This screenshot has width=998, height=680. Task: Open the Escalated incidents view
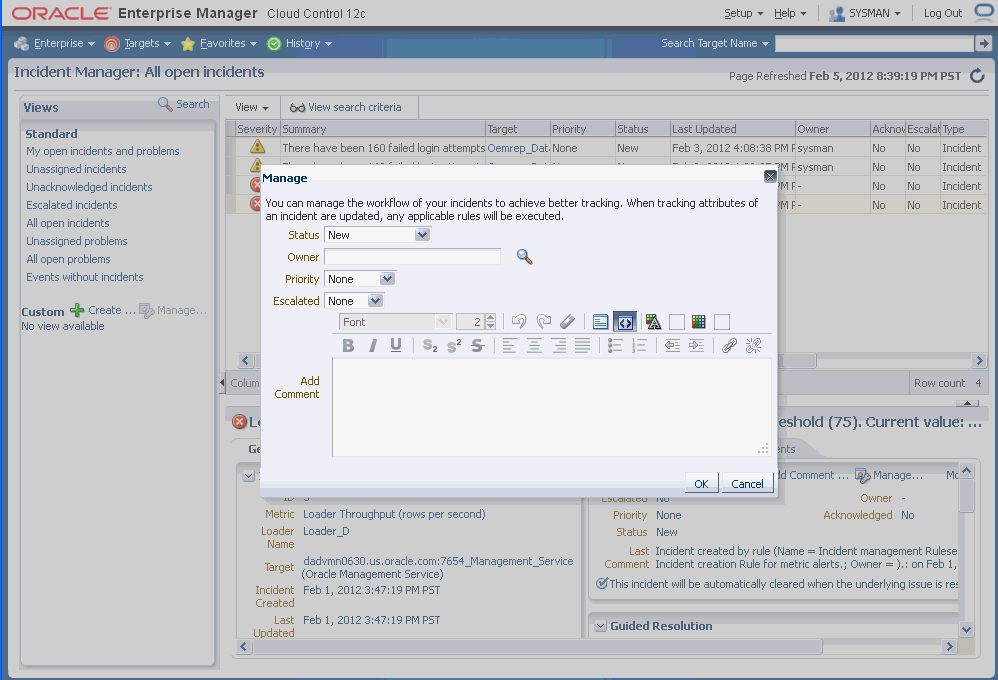pyautogui.click(x=72, y=205)
